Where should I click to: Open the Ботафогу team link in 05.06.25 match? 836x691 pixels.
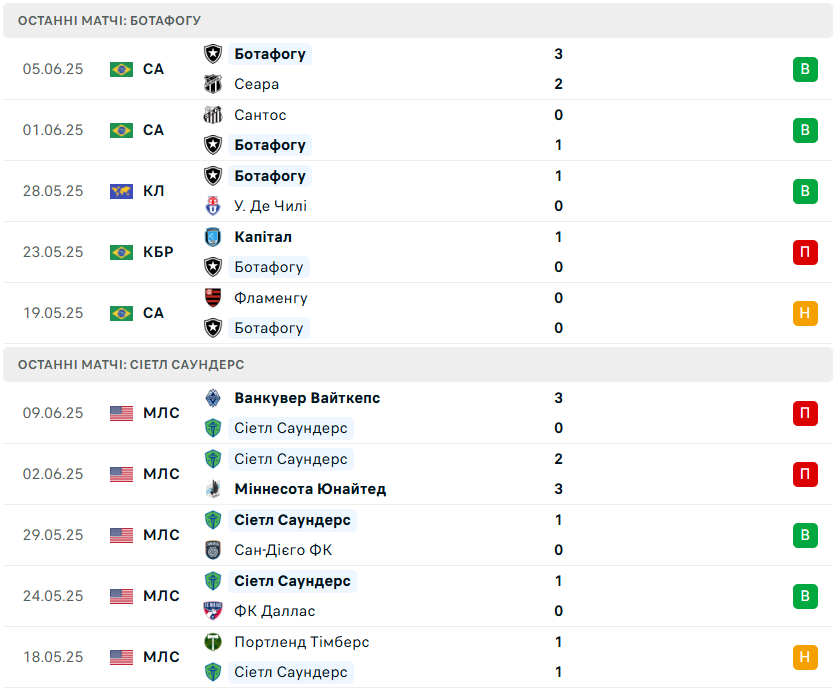coord(270,54)
